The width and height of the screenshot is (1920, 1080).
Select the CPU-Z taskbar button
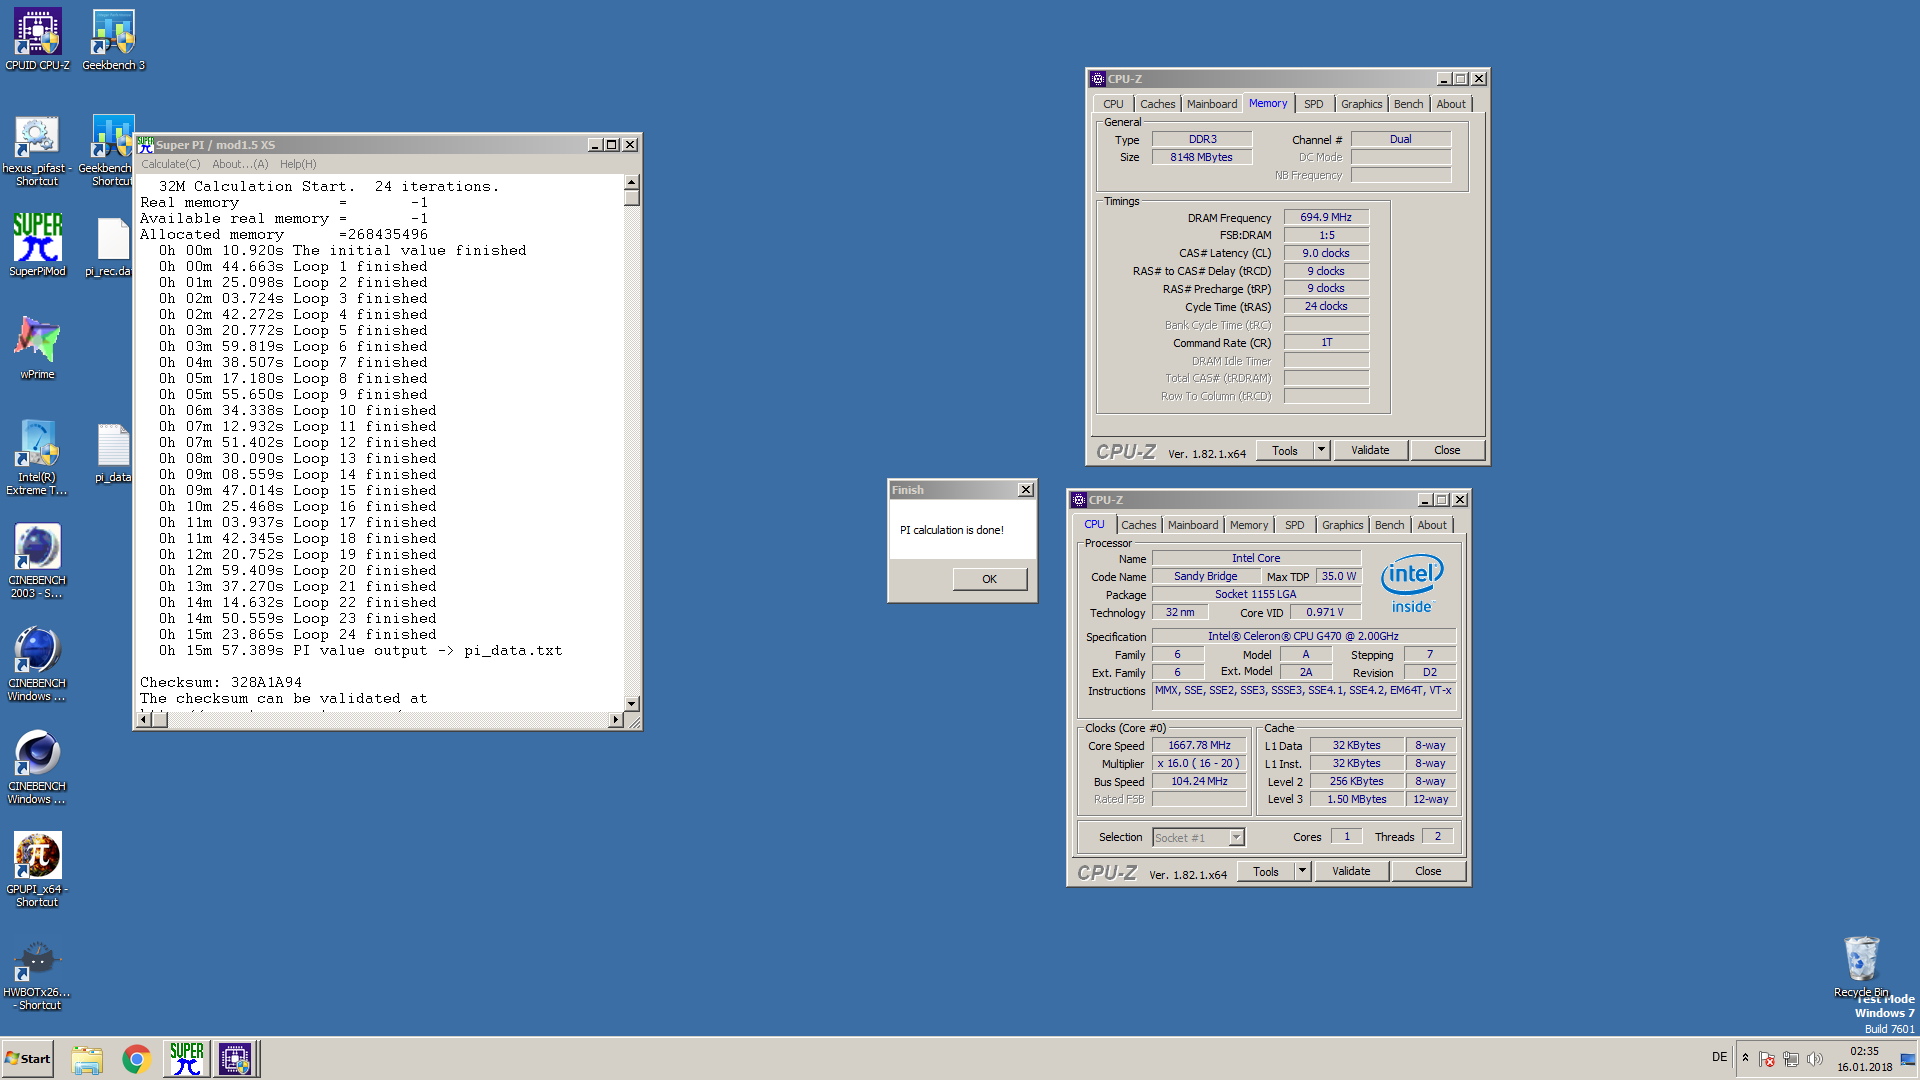pyautogui.click(x=236, y=1059)
